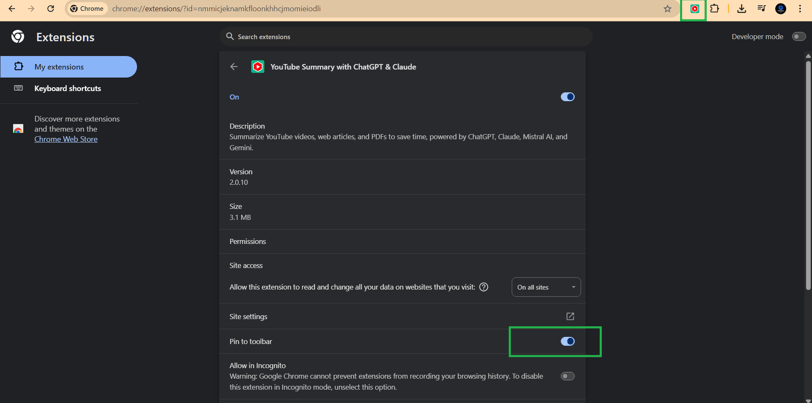812x403 pixels.
Task: Click the Pin to toolbar label
Action: (251, 341)
